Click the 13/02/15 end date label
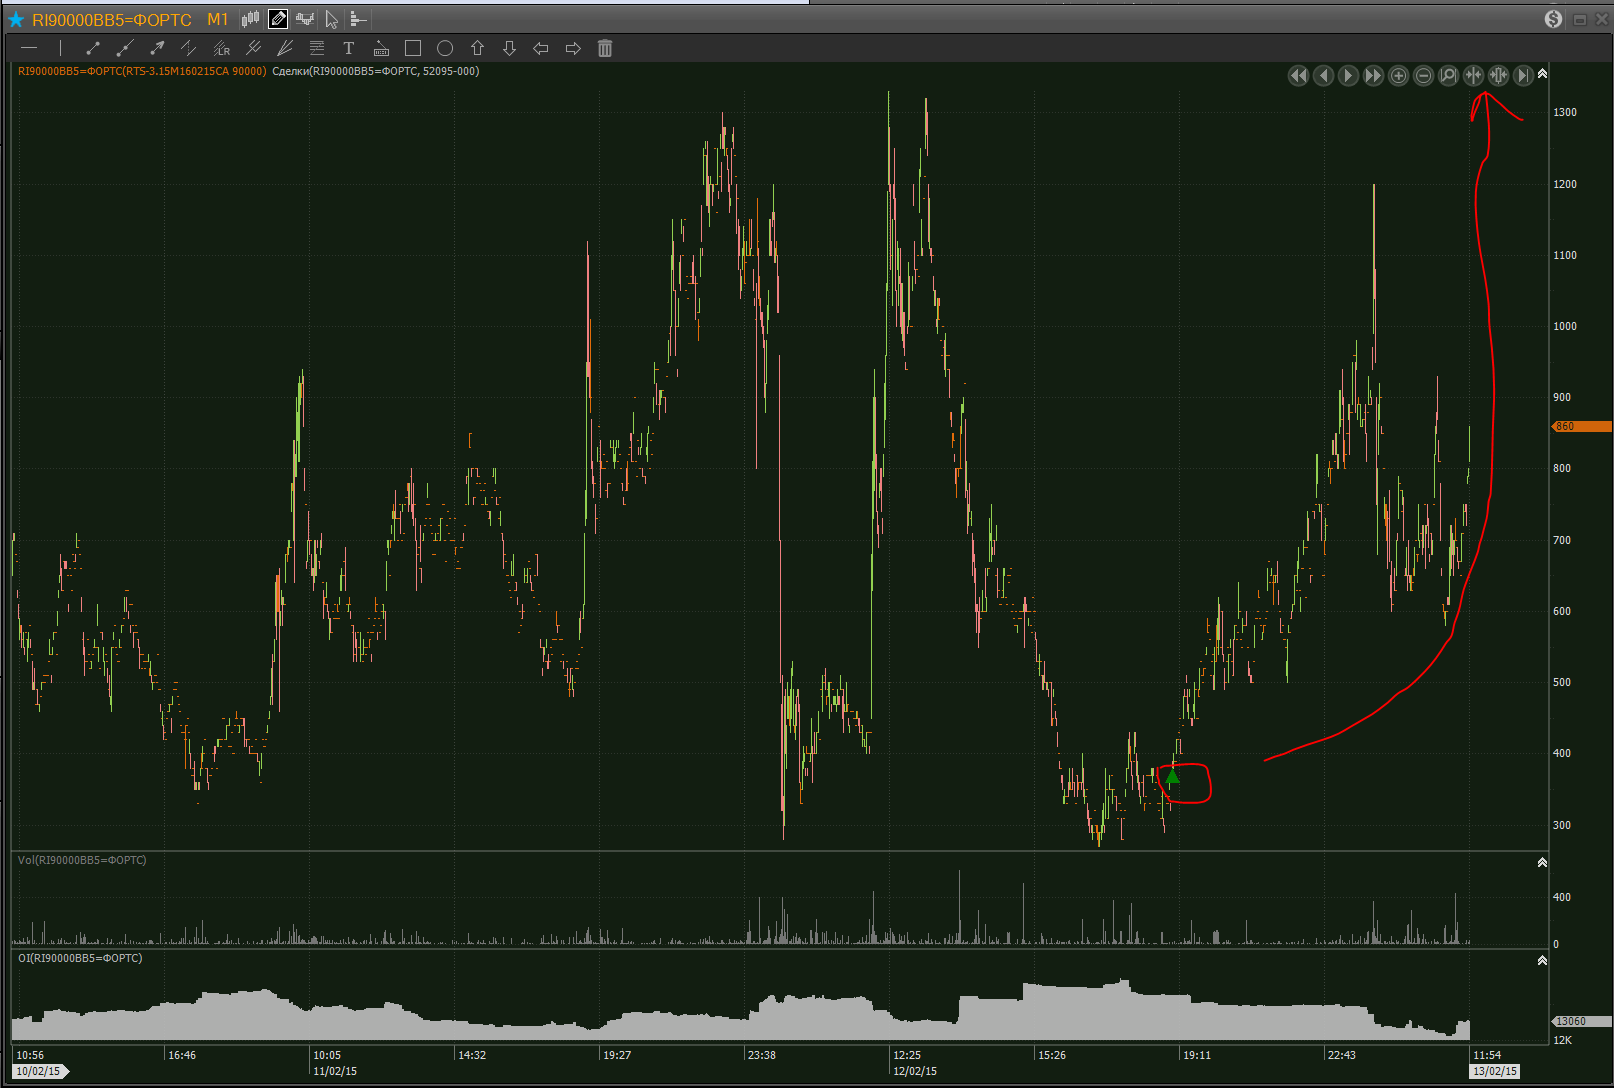 [x=1495, y=1071]
